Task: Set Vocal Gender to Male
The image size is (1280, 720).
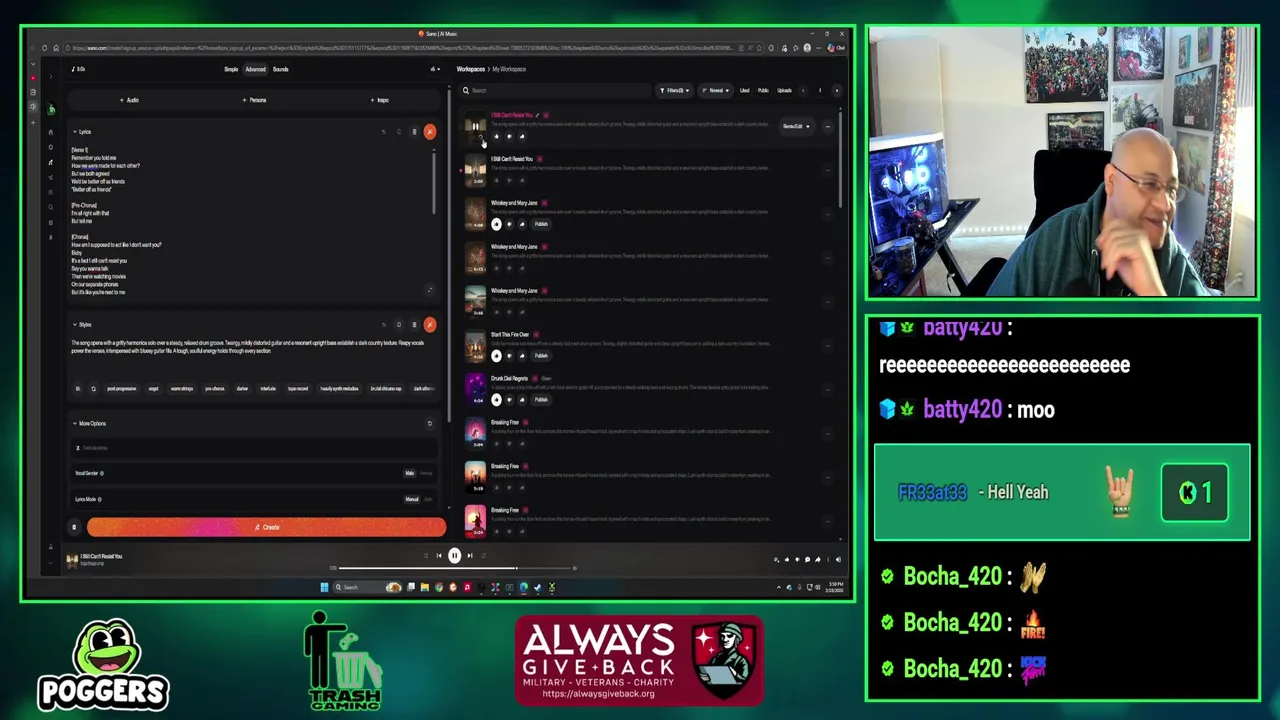Action: coord(409,473)
